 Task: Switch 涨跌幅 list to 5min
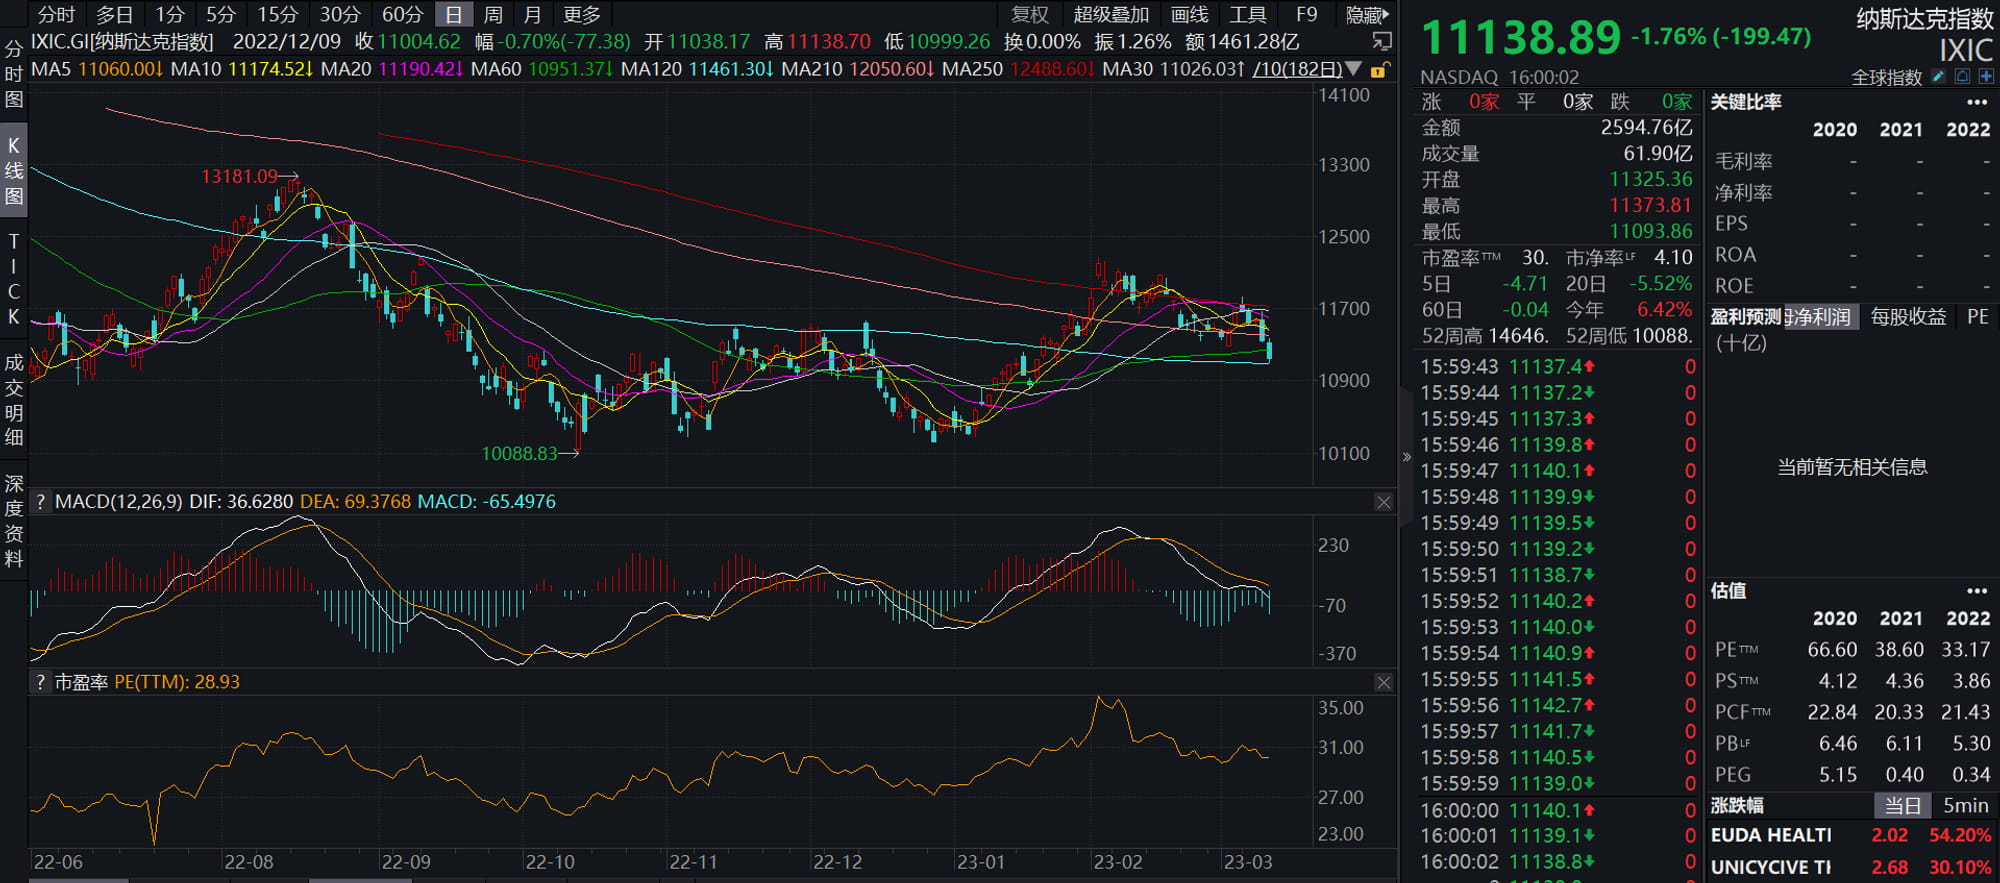point(1965,806)
